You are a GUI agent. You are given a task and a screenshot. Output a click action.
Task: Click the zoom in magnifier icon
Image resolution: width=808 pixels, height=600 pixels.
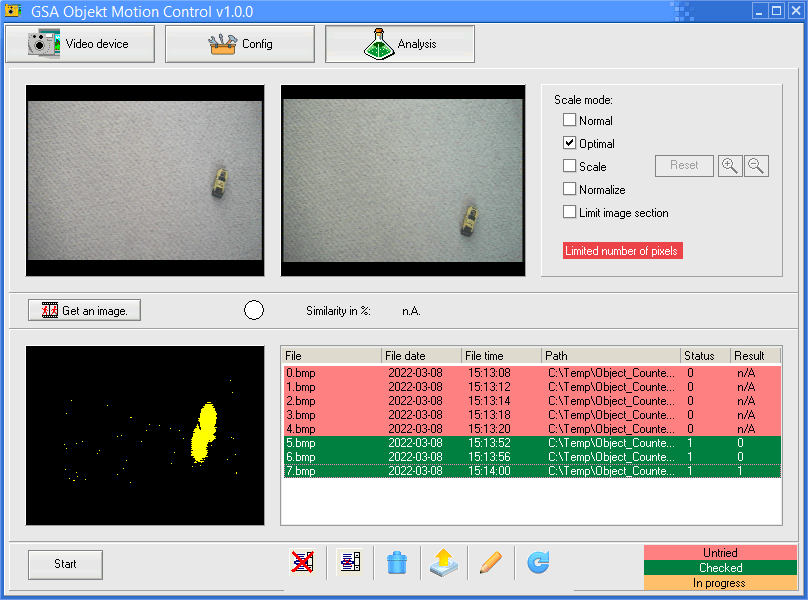click(730, 165)
